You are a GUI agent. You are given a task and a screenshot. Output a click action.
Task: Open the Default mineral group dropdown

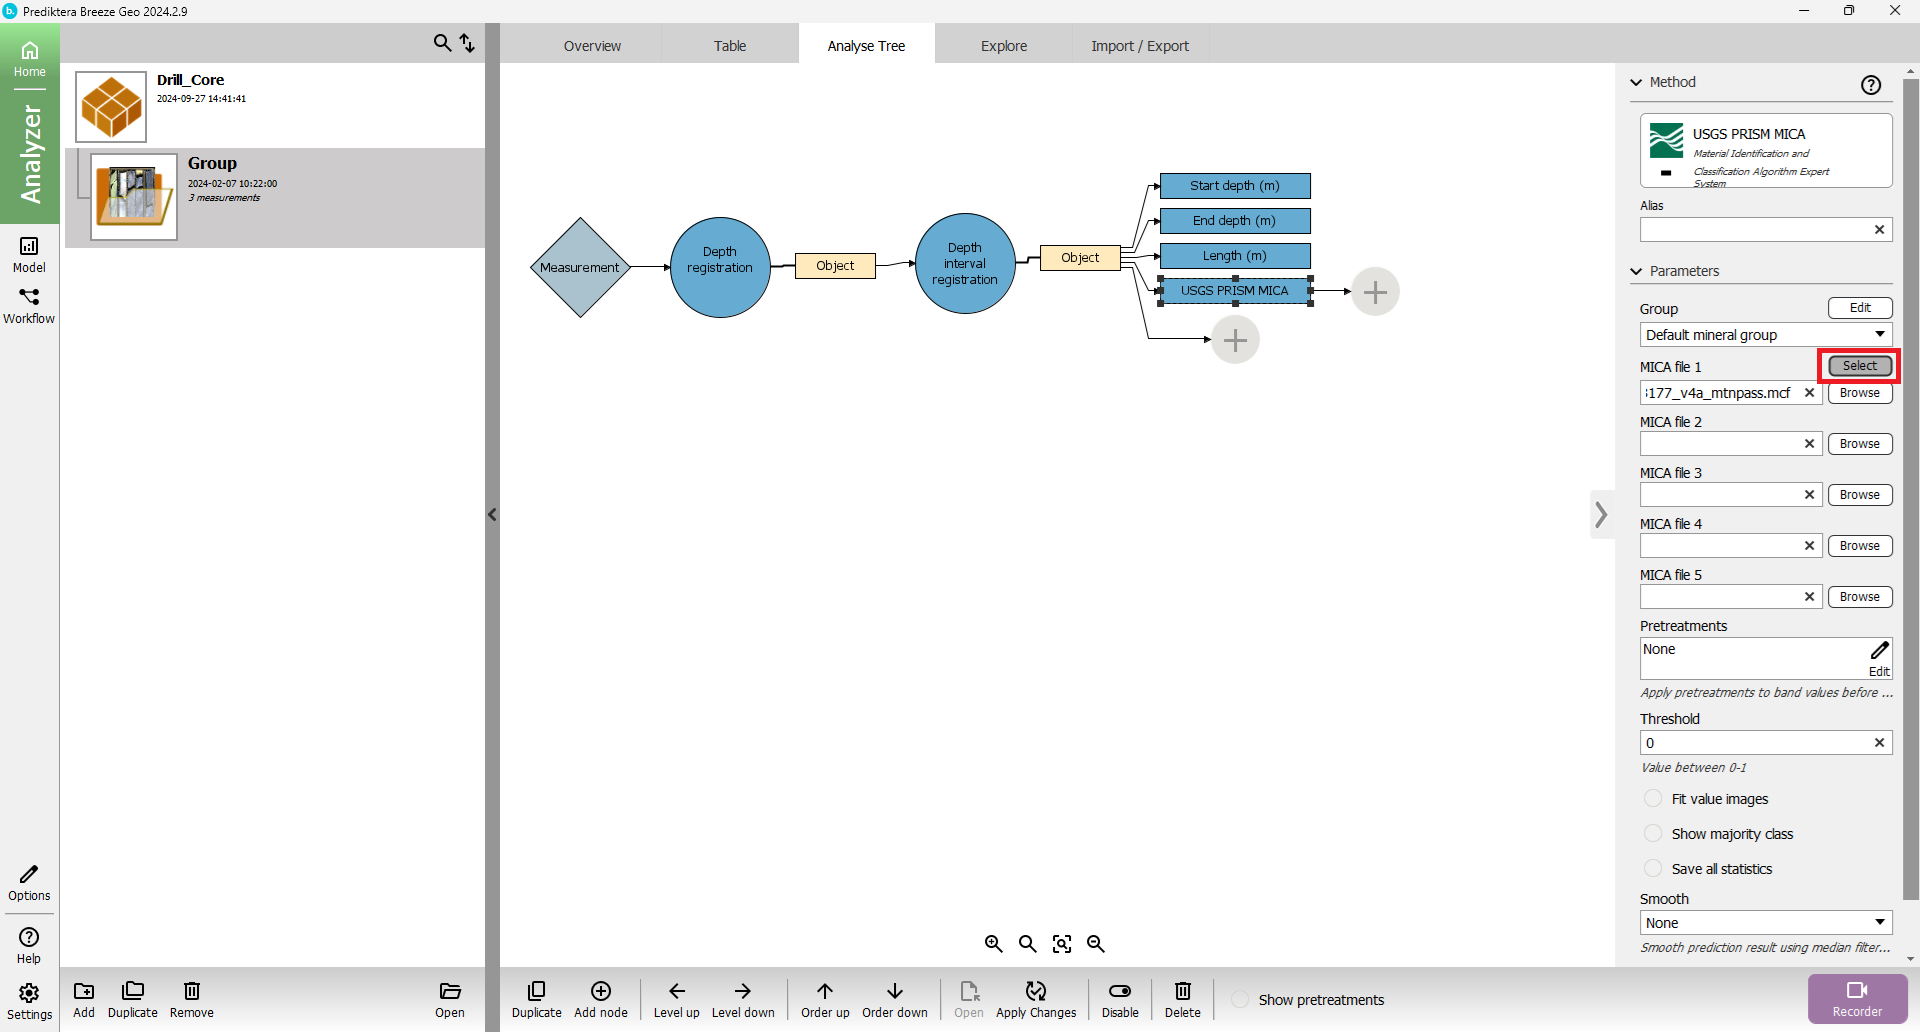[1765, 335]
